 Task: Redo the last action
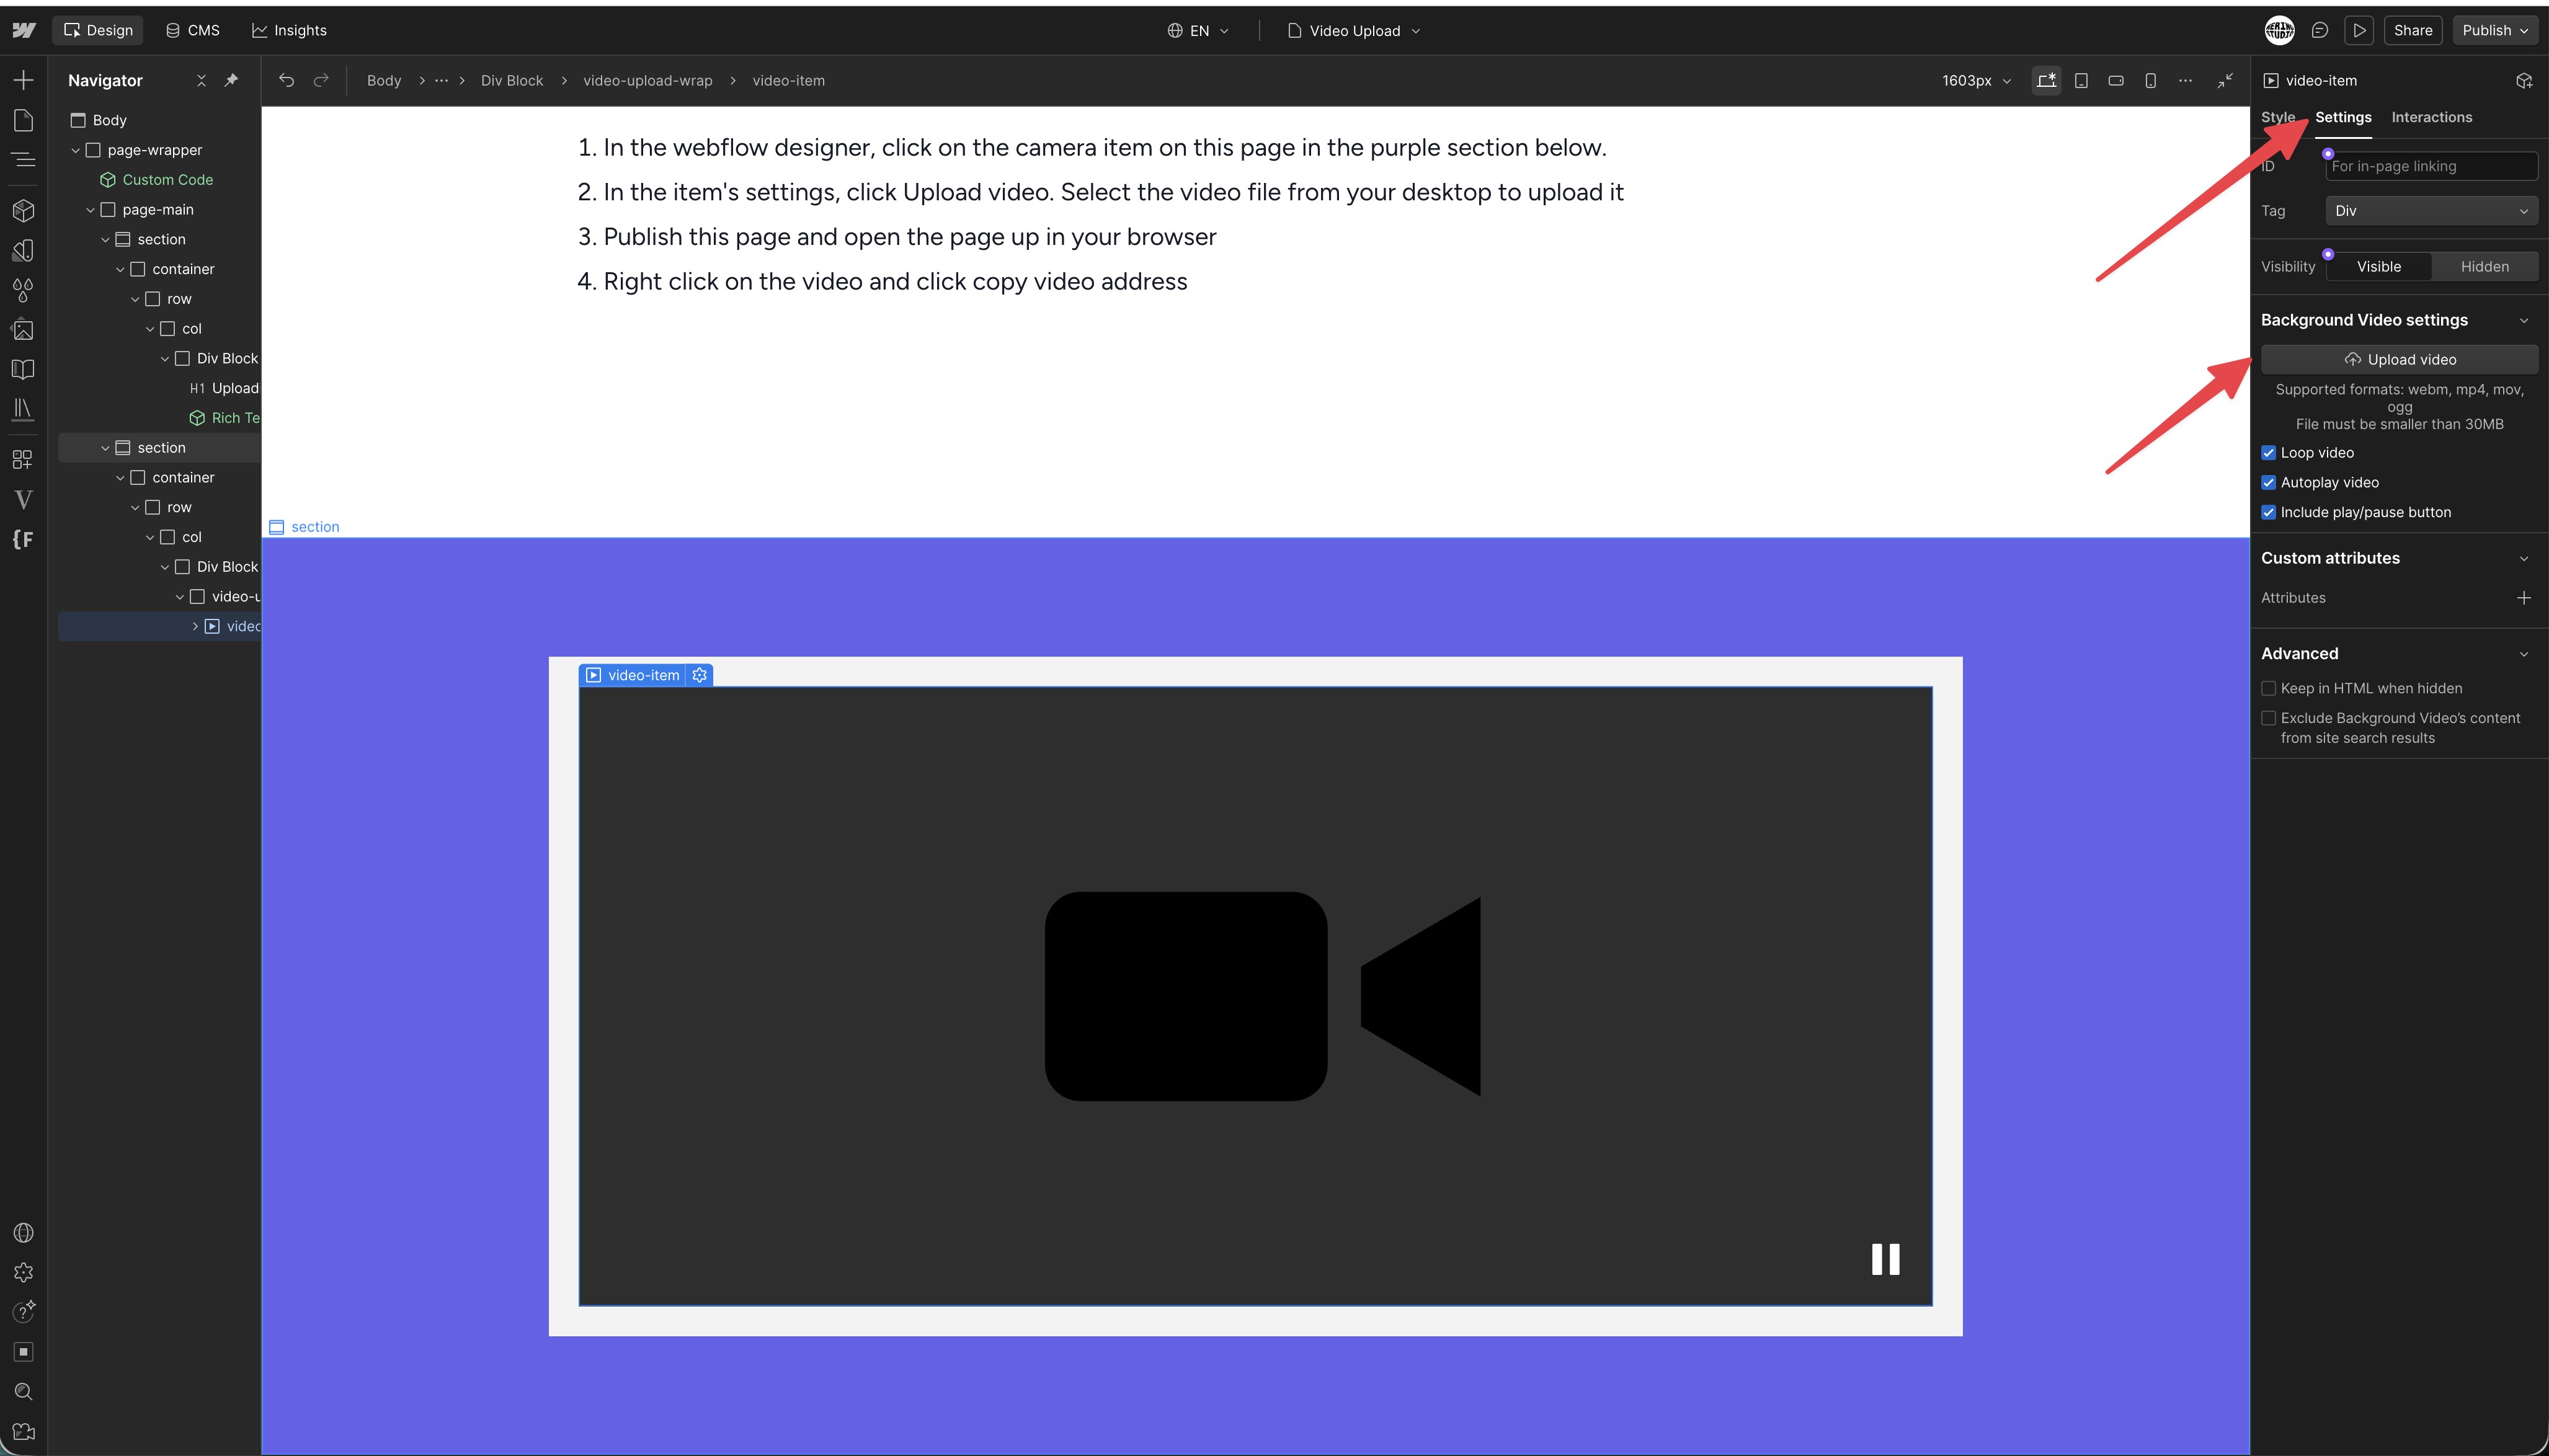[x=321, y=80]
